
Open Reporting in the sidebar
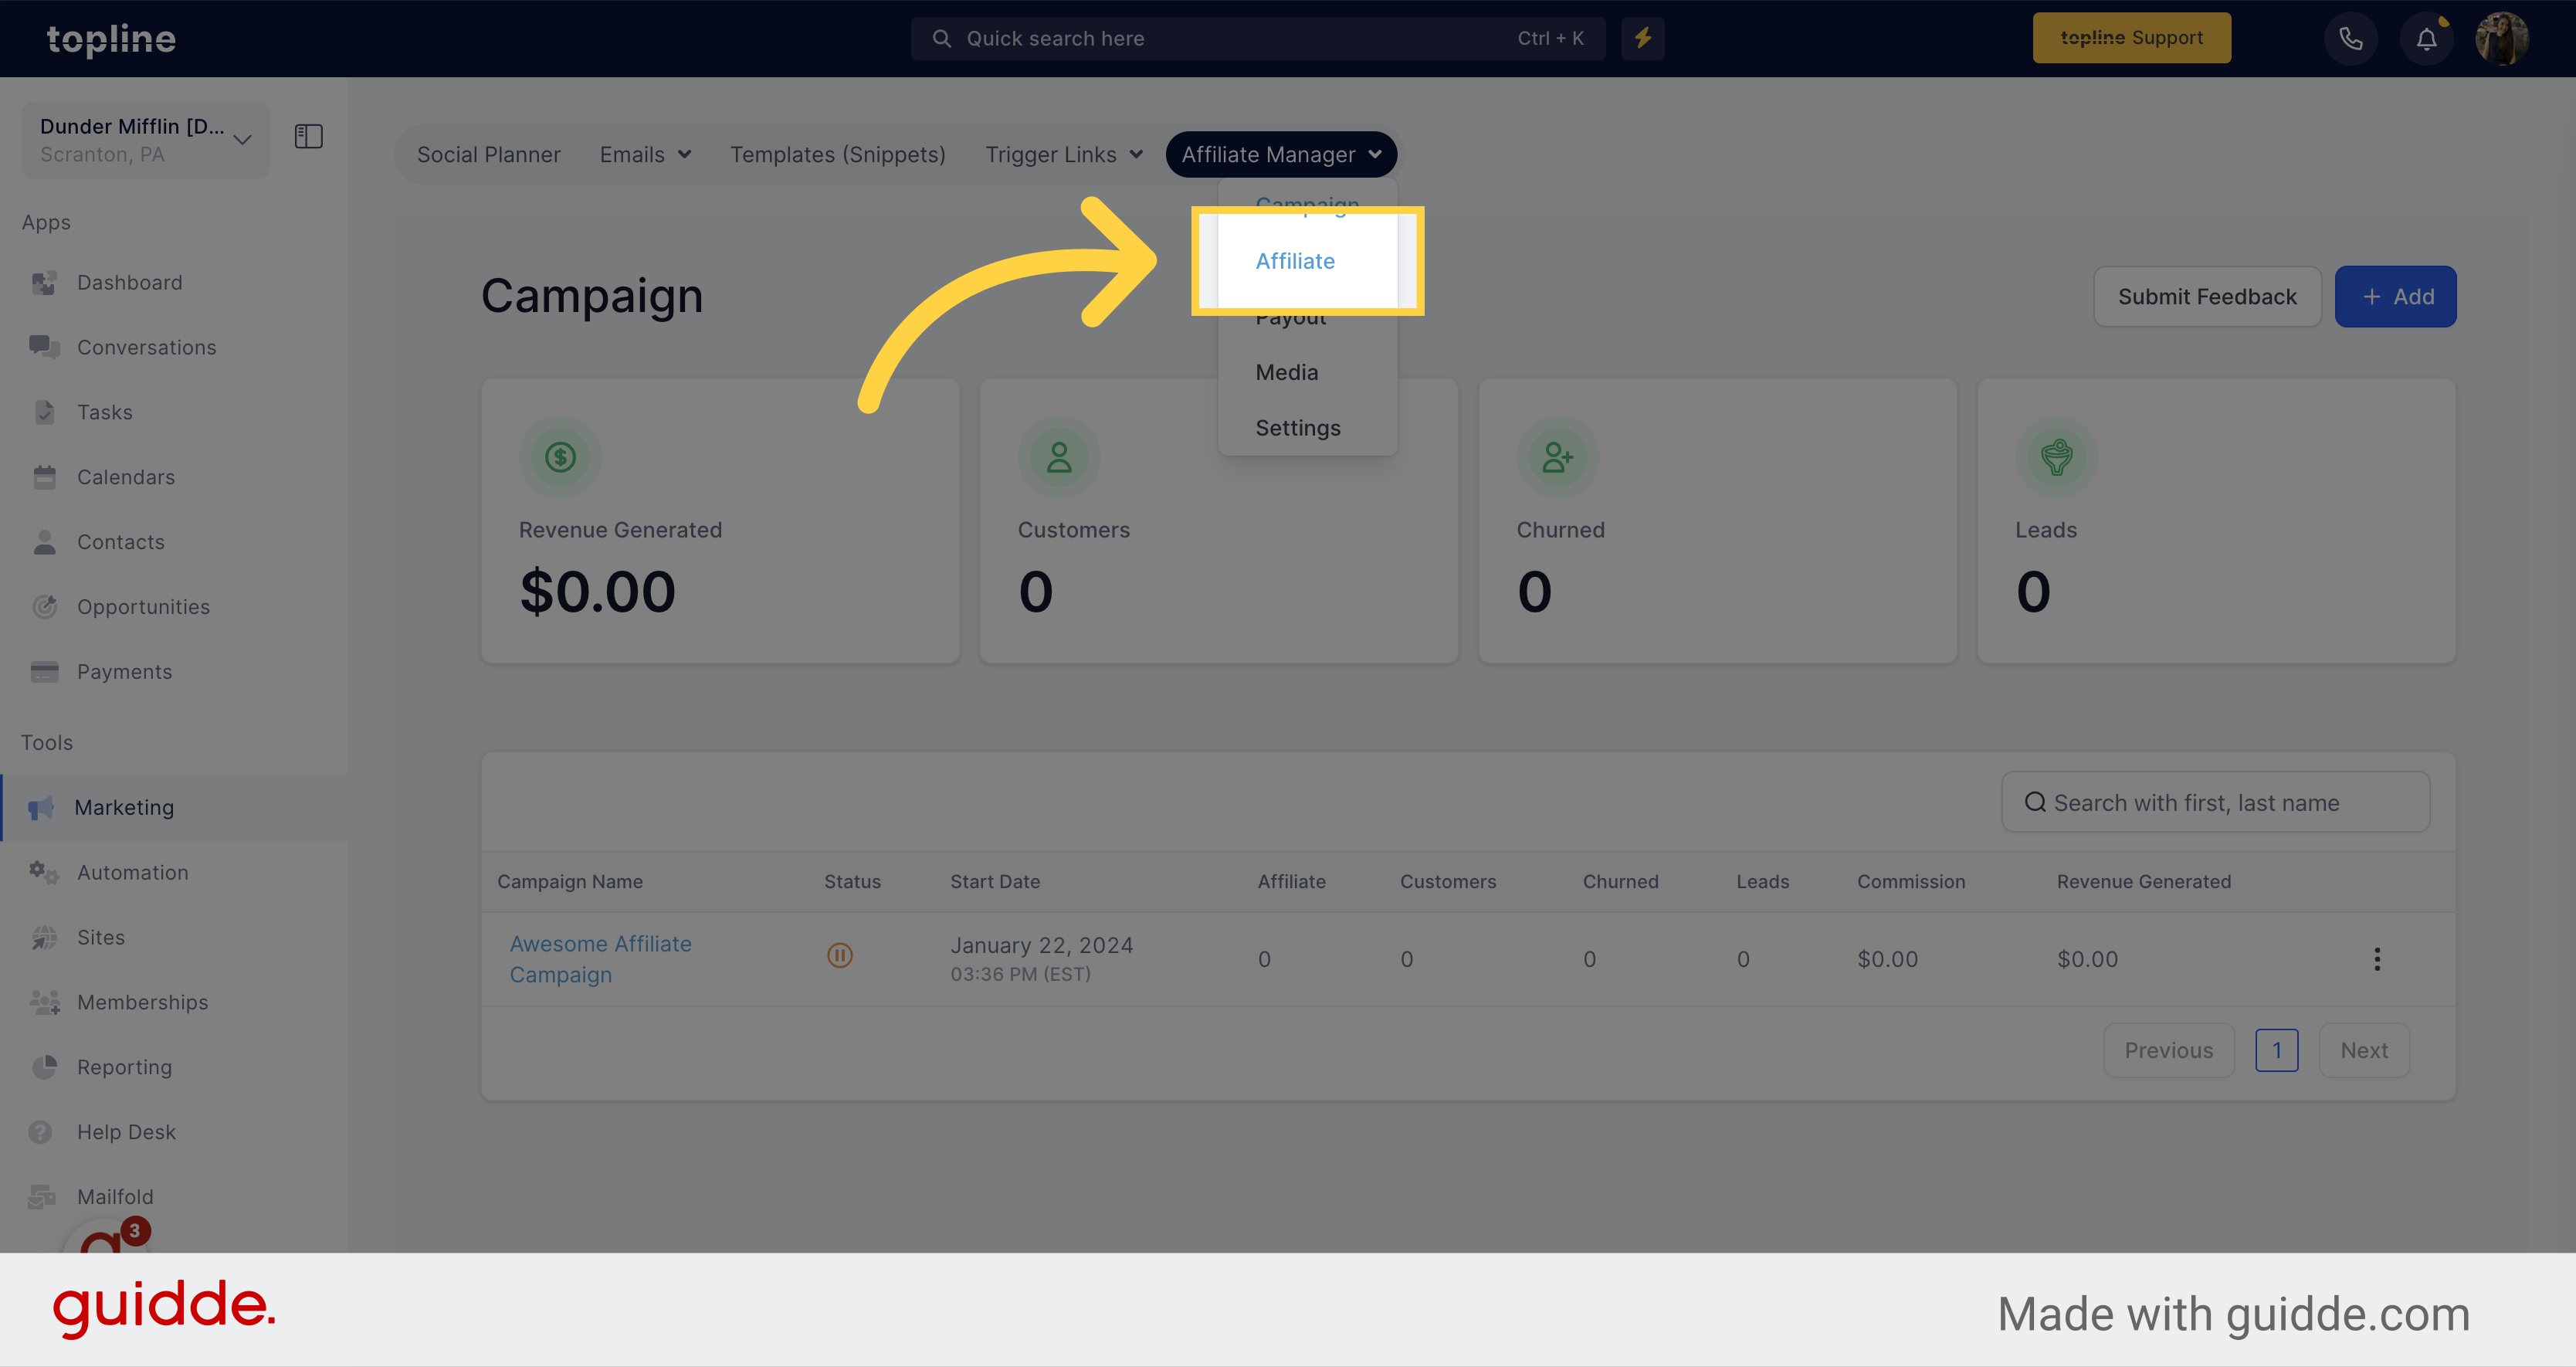125,1068
